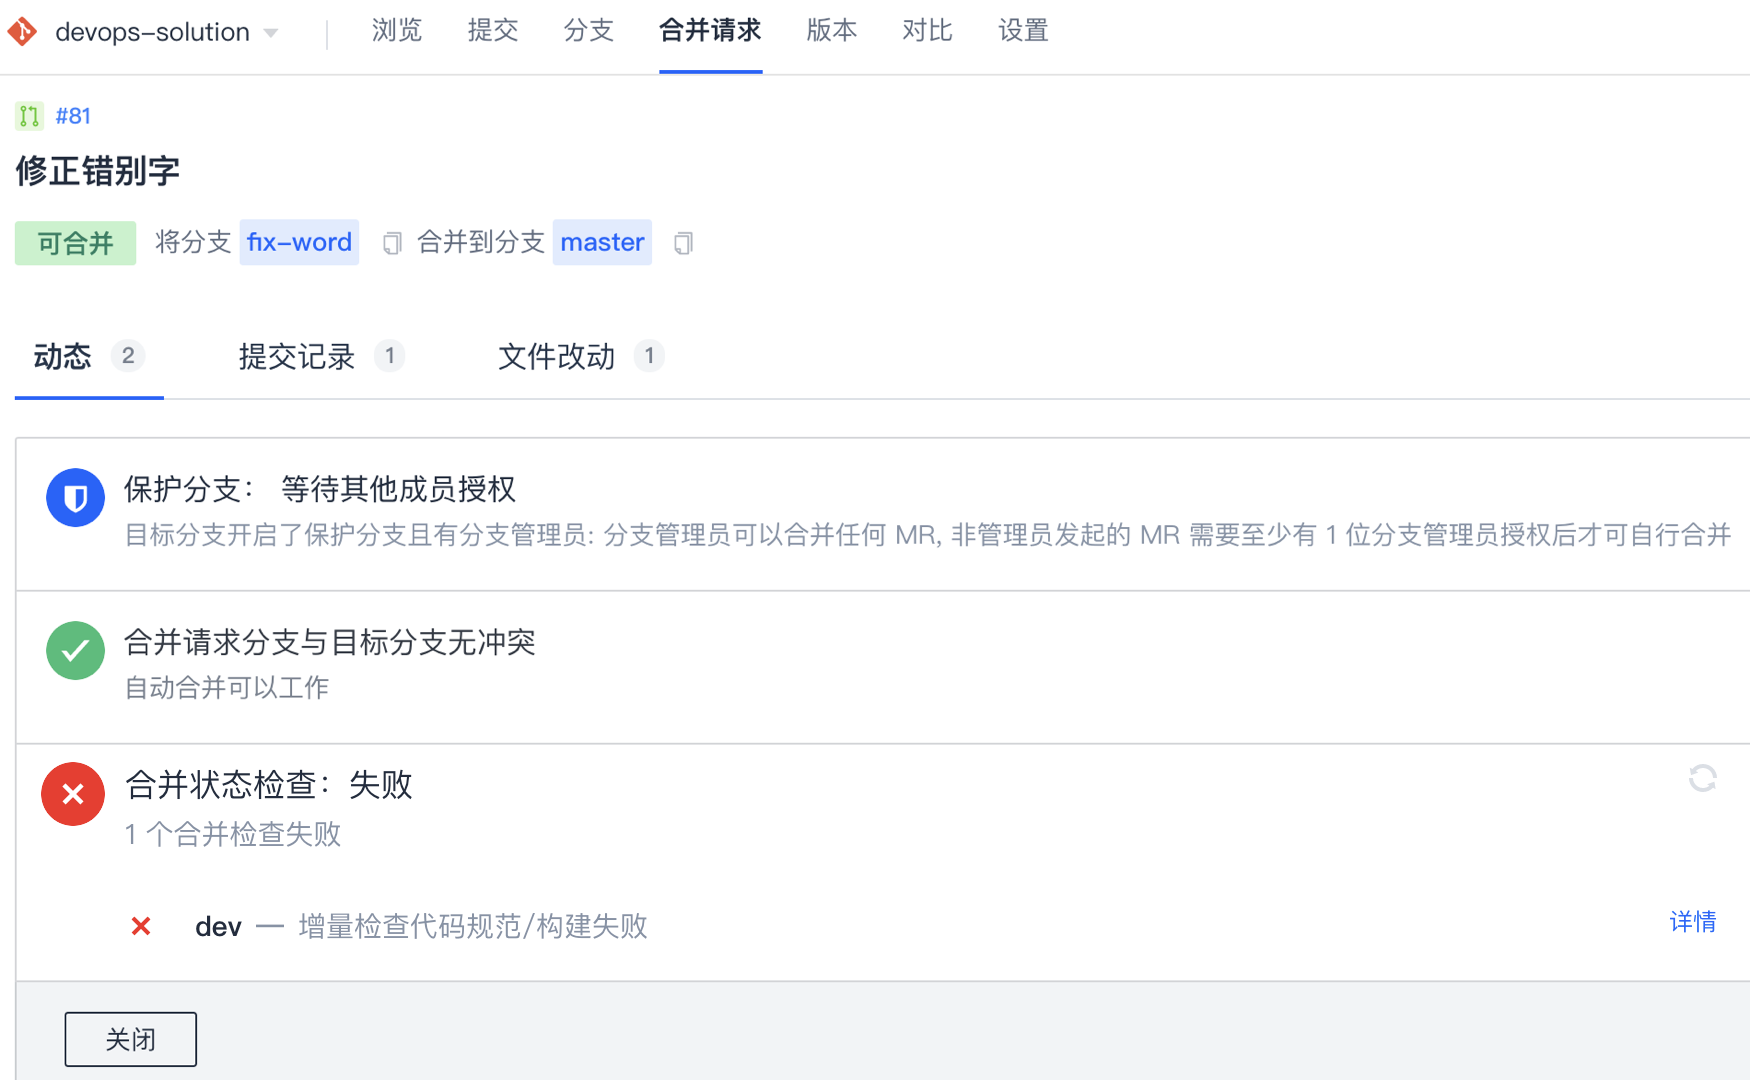Click the 自动合并可以工作 text

[227, 687]
